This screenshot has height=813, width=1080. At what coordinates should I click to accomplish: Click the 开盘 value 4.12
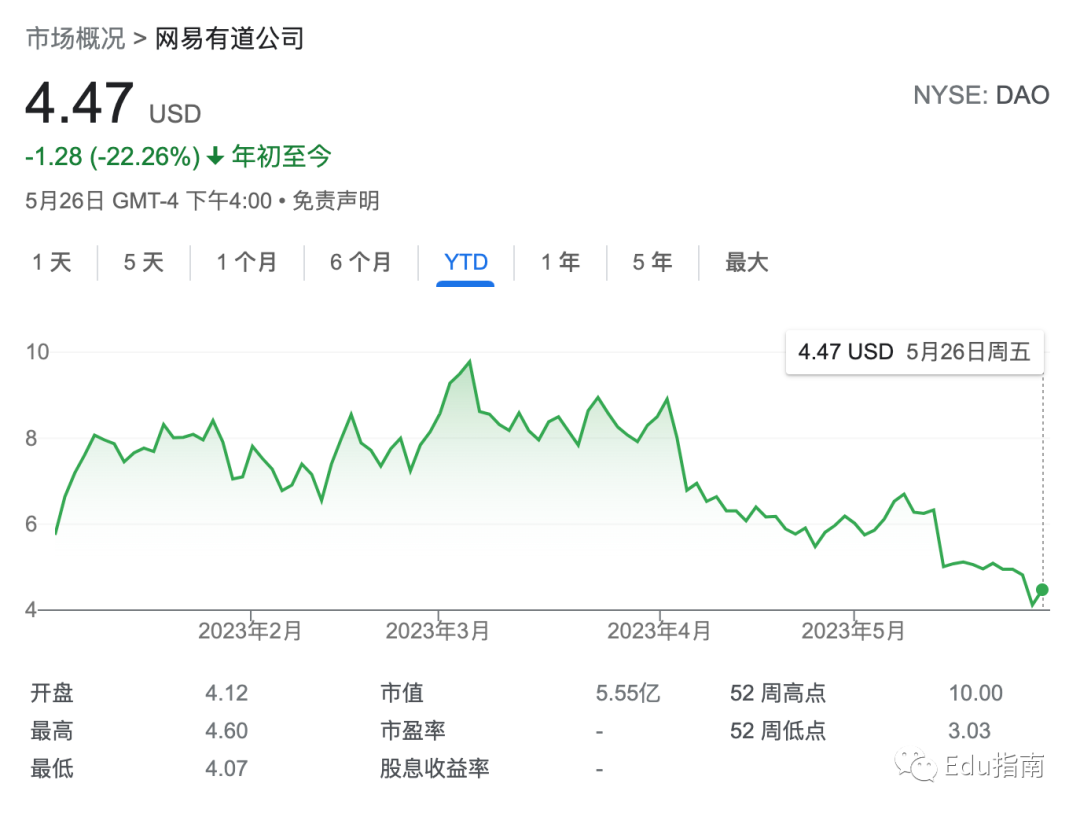point(226,694)
